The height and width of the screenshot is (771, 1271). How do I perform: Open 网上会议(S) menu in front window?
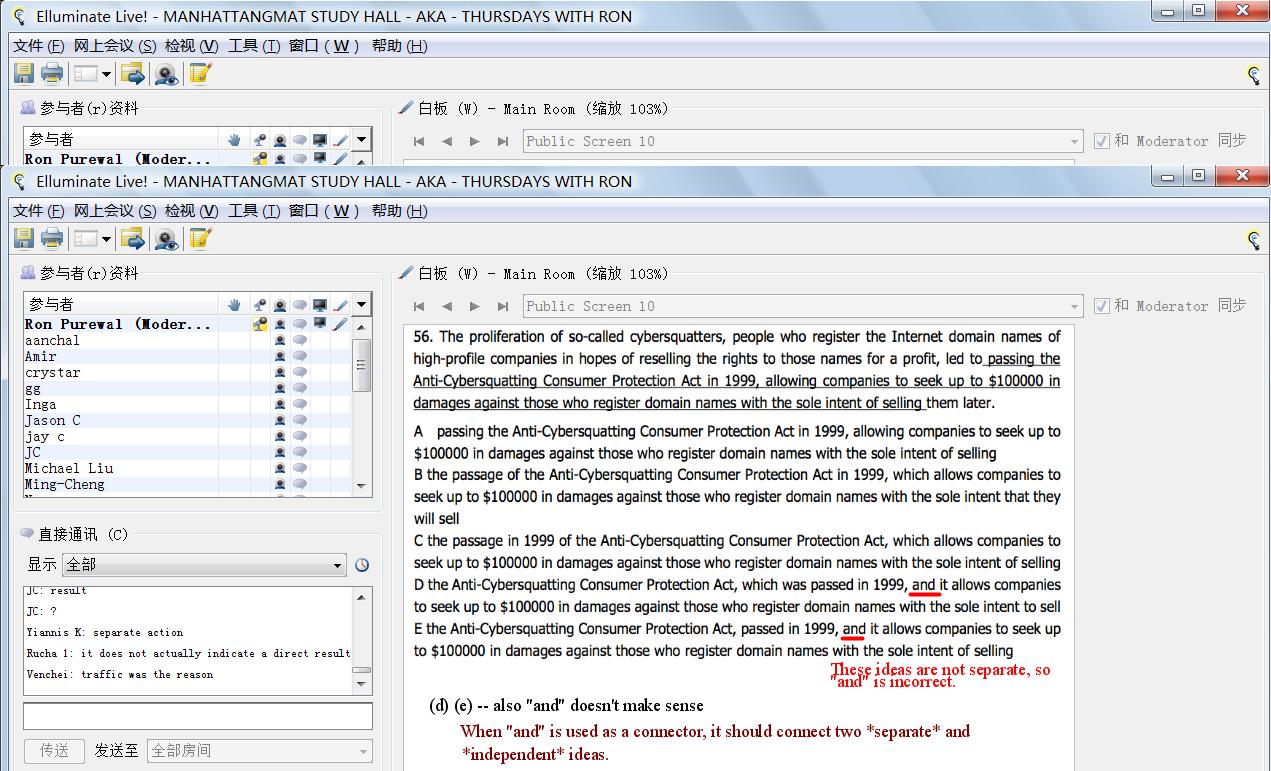(115, 210)
